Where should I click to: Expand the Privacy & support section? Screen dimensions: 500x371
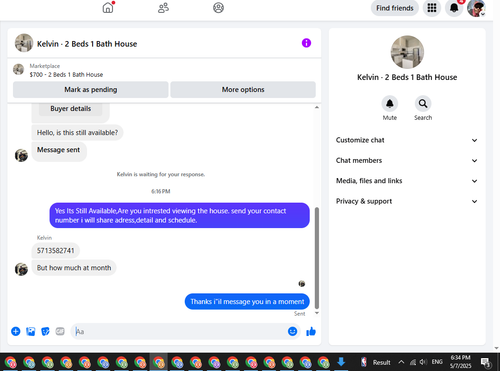[407, 201]
